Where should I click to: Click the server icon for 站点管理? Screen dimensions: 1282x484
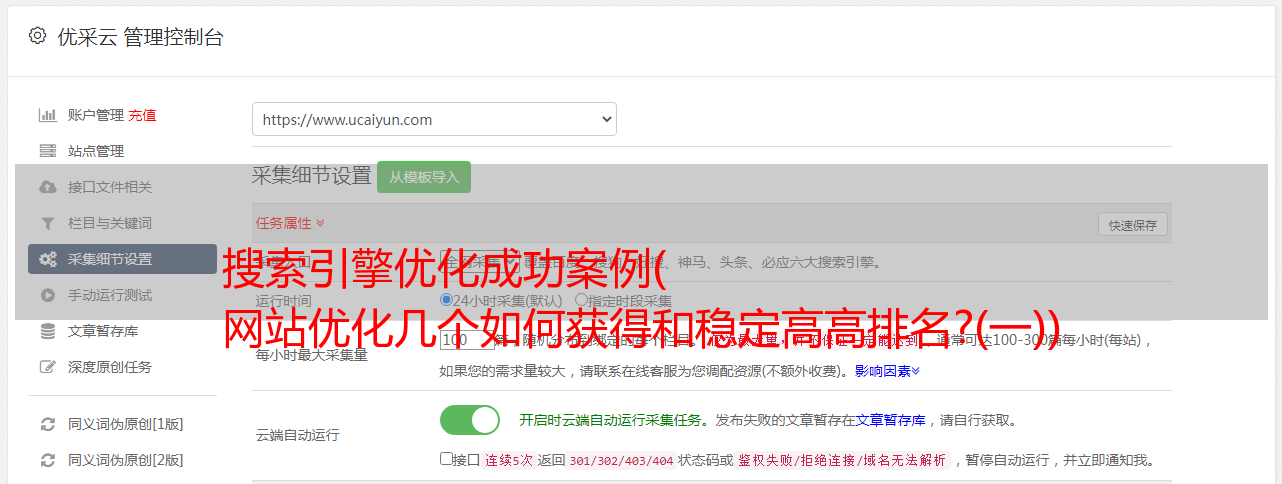[x=47, y=151]
